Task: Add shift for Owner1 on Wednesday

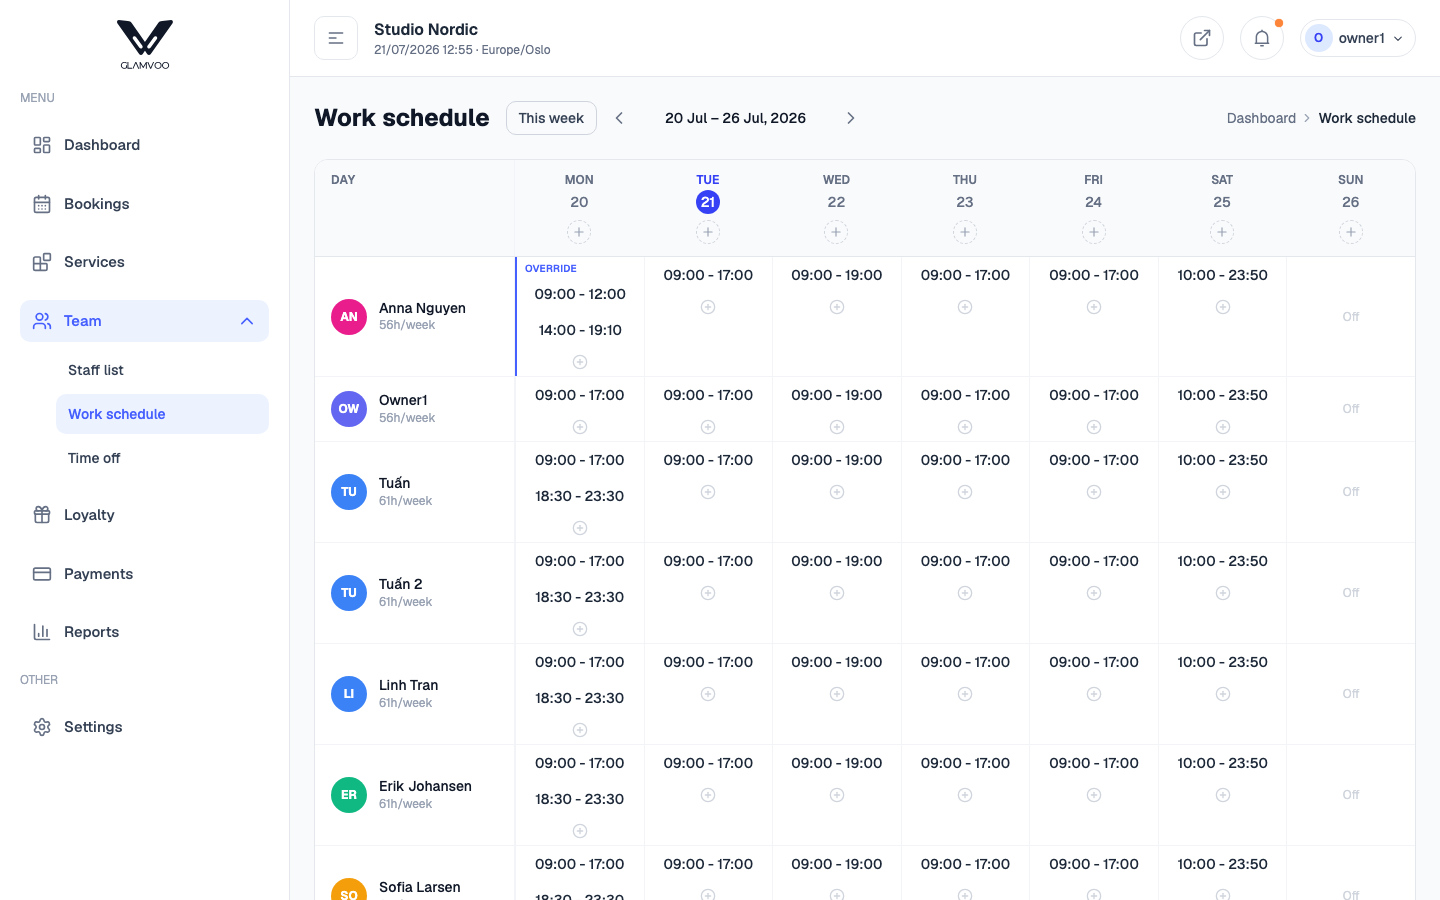Action: click(837, 427)
